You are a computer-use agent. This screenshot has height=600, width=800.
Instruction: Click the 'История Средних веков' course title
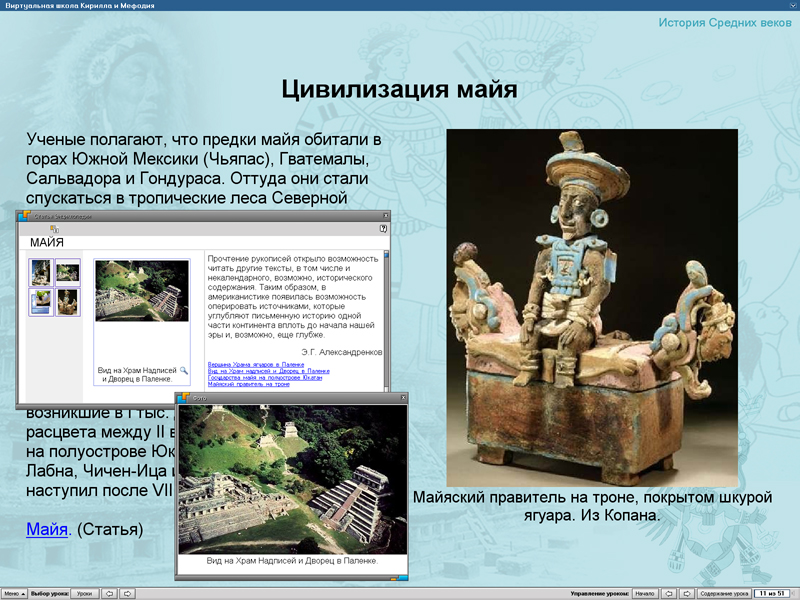click(x=725, y=22)
